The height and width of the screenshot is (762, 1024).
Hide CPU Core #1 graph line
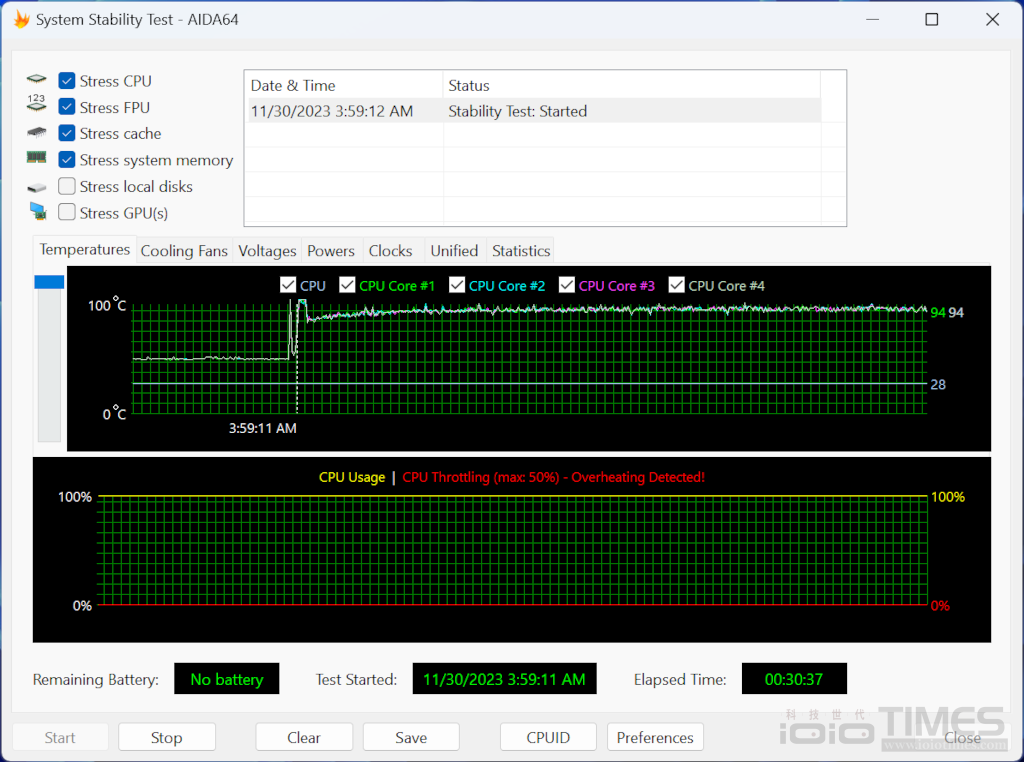[348, 286]
